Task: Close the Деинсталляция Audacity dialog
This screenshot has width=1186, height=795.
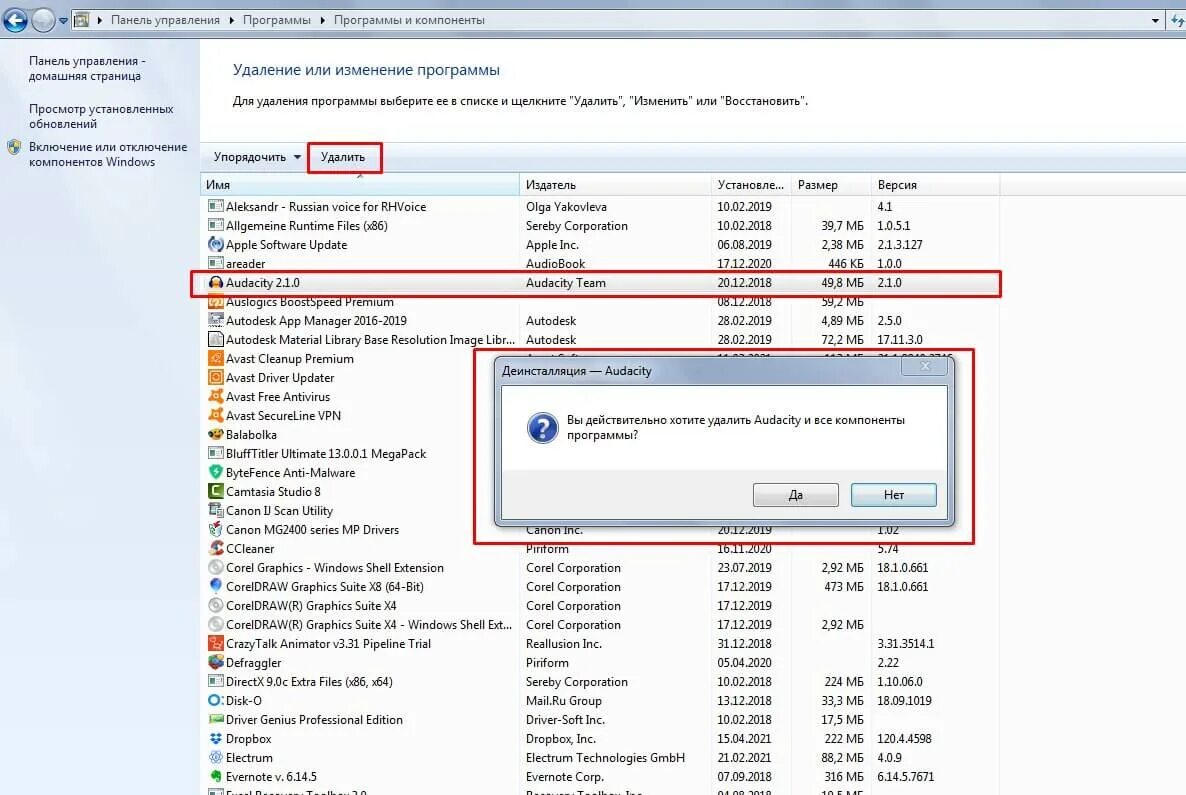Action: (x=924, y=366)
